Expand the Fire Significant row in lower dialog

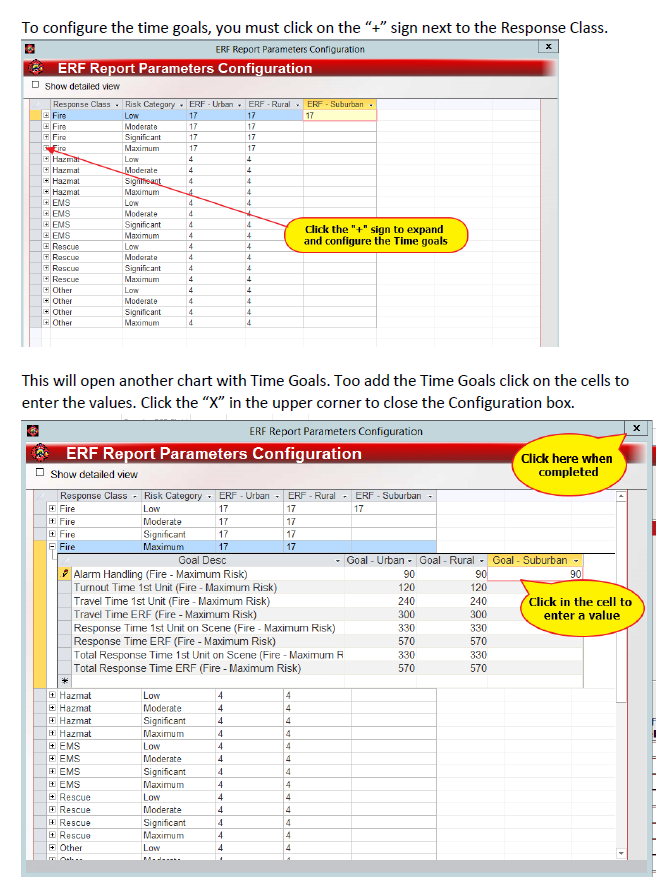[52, 534]
